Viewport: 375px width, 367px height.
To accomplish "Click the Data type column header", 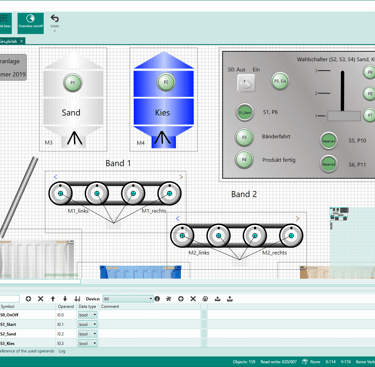I will (x=88, y=306).
